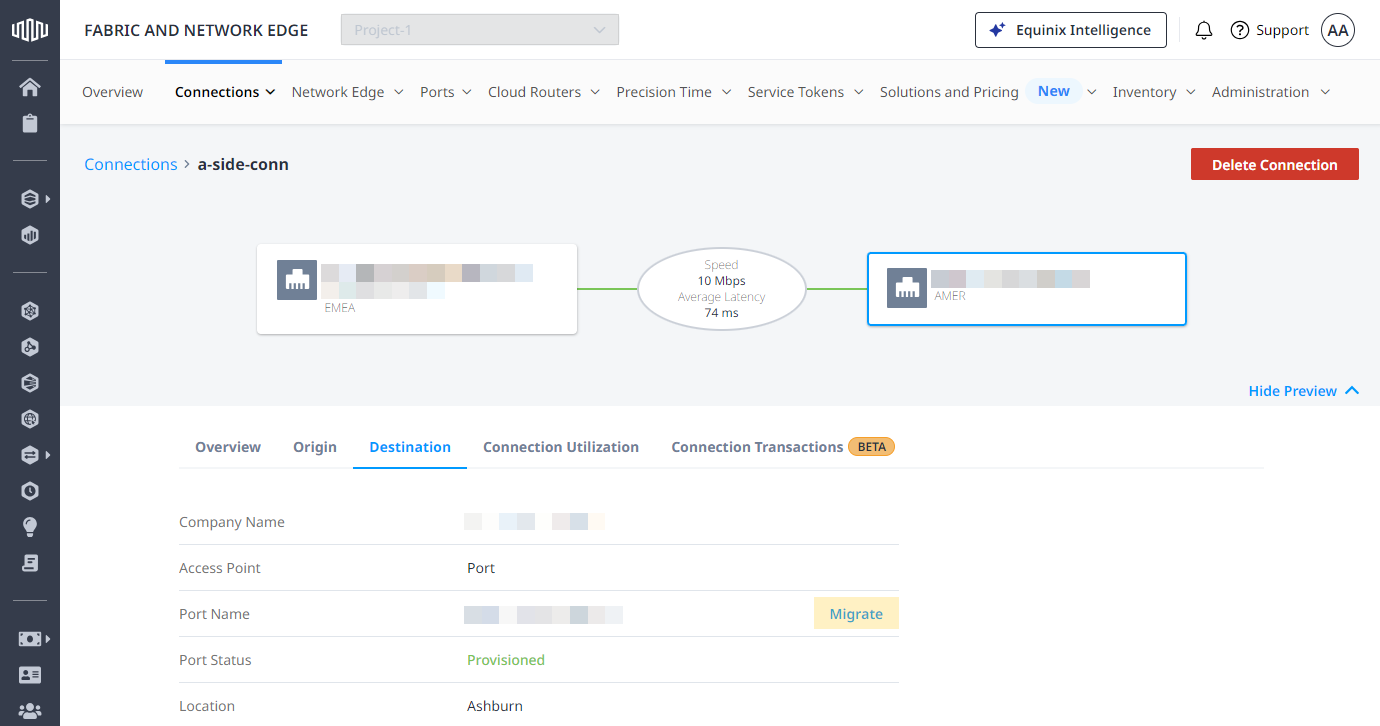Open the exchange-arrows hexagon icon in the sidebar
This screenshot has height=726, width=1380.
30,455
